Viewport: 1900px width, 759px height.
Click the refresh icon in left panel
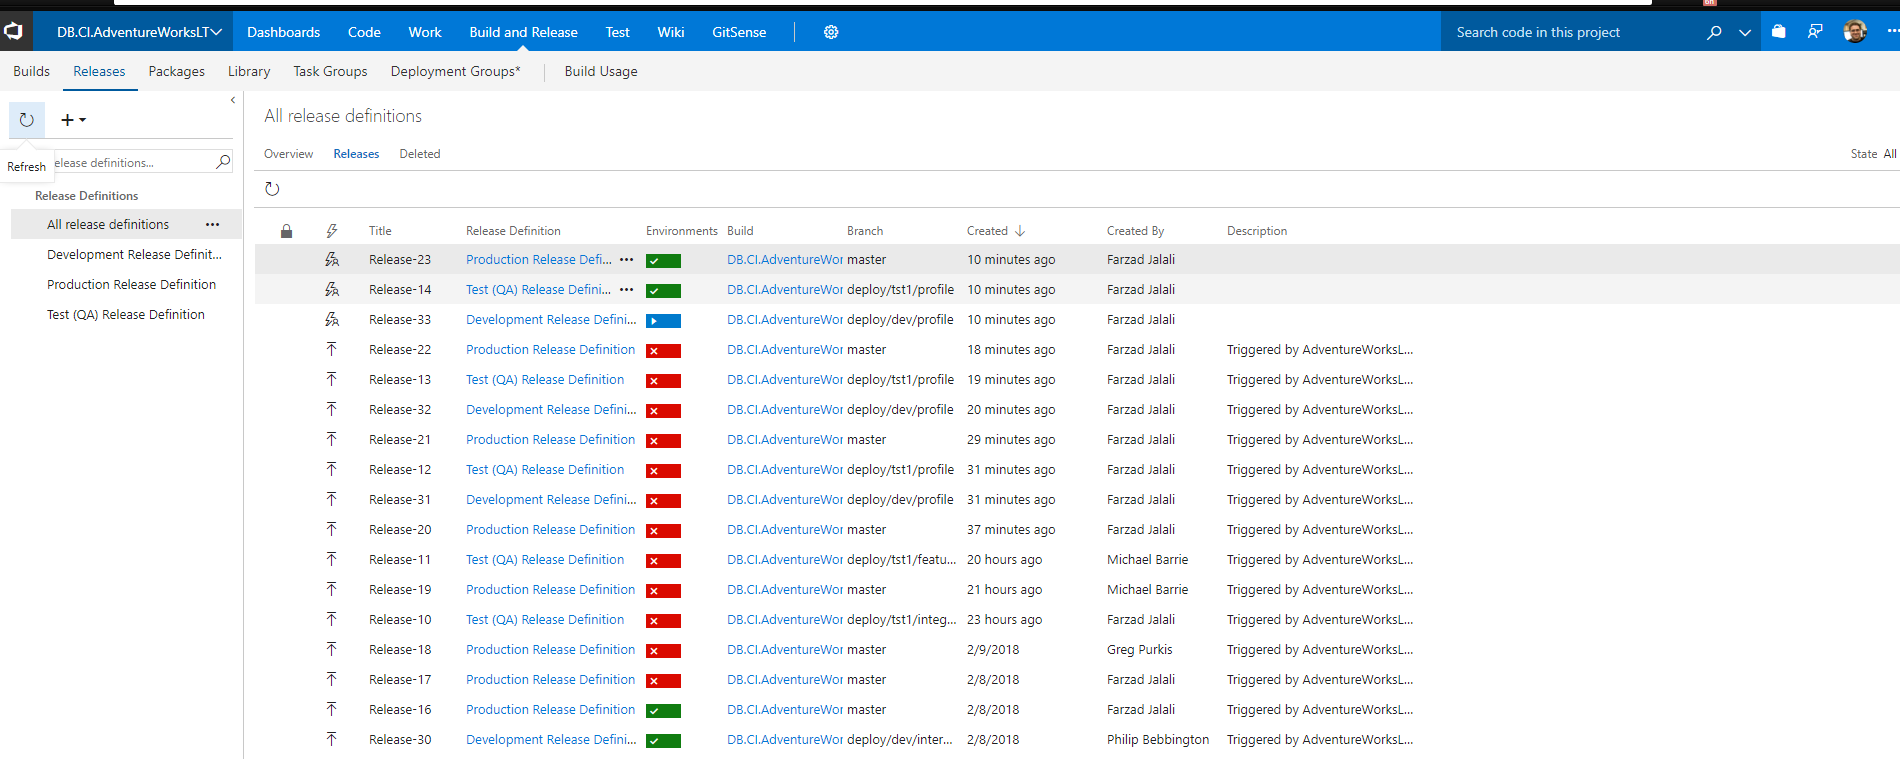pyautogui.click(x=27, y=120)
